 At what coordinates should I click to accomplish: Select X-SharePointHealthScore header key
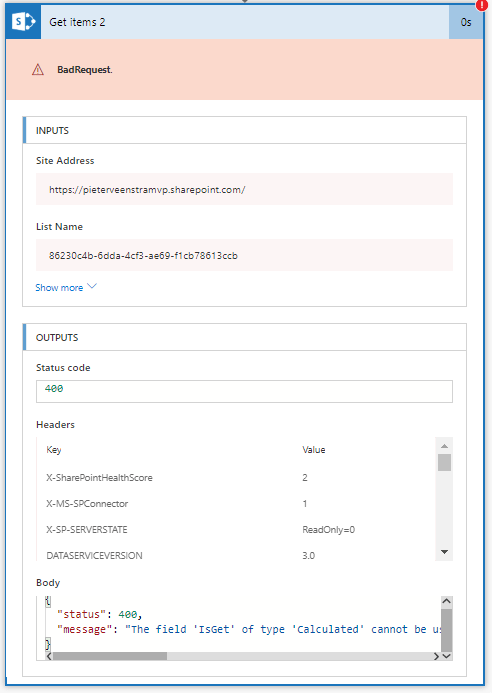coord(99,478)
